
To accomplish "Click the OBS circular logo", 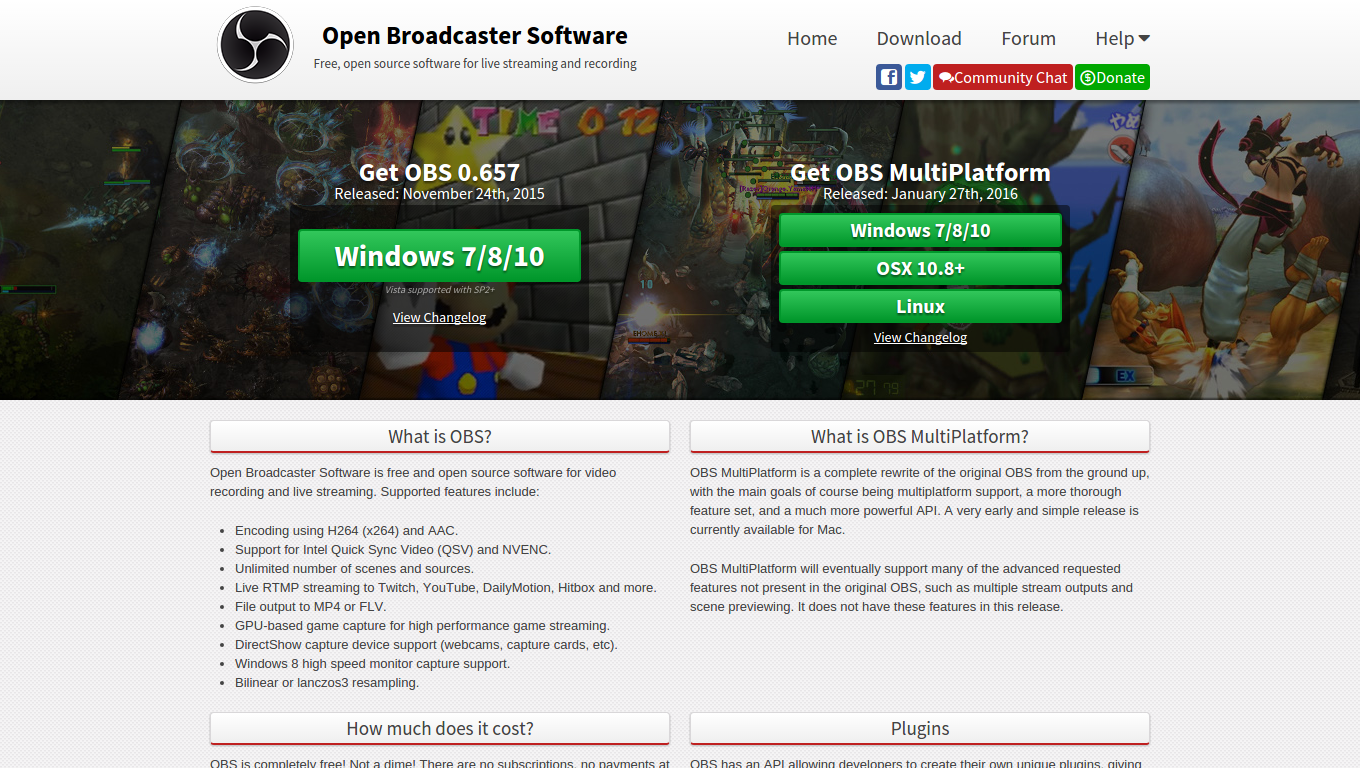I will (x=255, y=45).
